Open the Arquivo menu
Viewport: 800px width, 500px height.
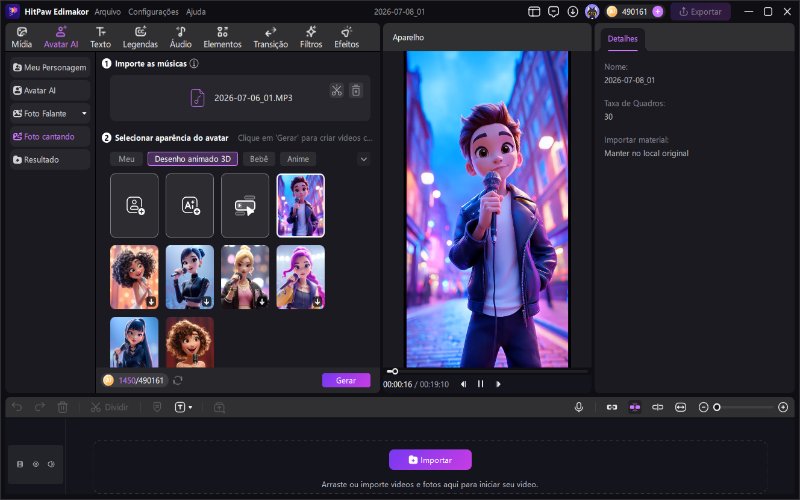click(108, 12)
